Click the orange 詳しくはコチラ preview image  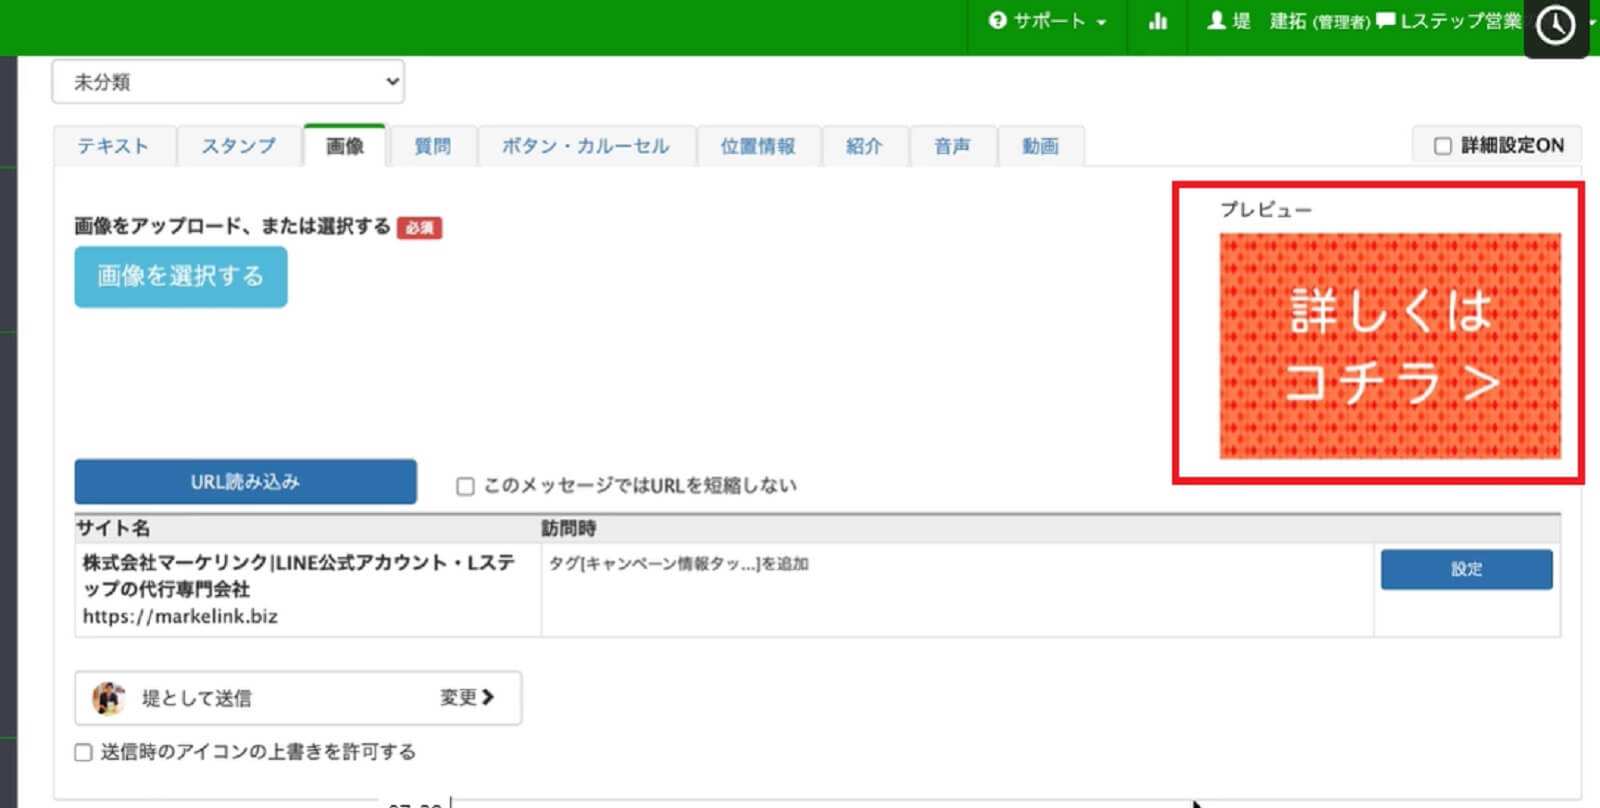[1389, 346]
